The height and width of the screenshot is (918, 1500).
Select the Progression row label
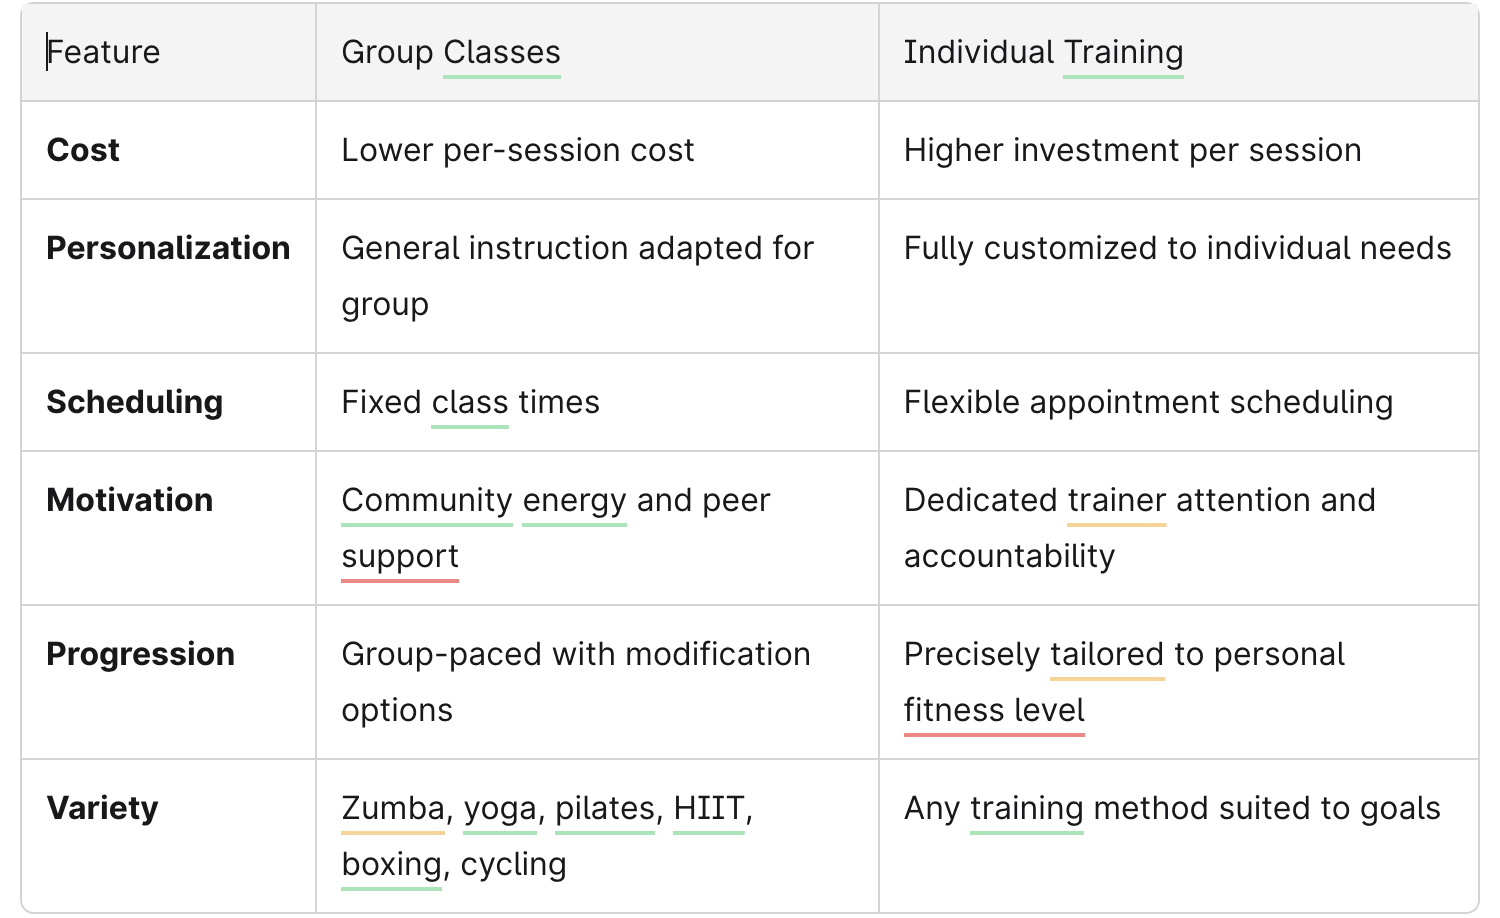140,654
